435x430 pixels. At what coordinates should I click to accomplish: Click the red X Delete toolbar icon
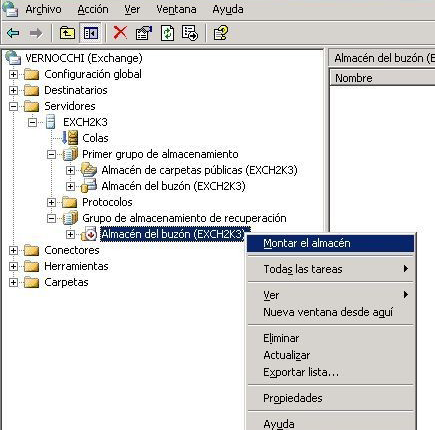tap(120, 33)
